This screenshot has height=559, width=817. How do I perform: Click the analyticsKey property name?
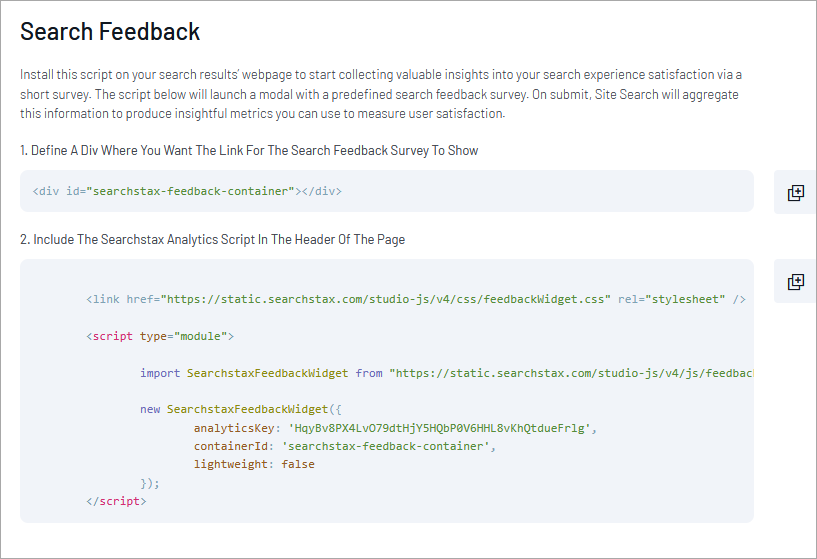(x=234, y=428)
